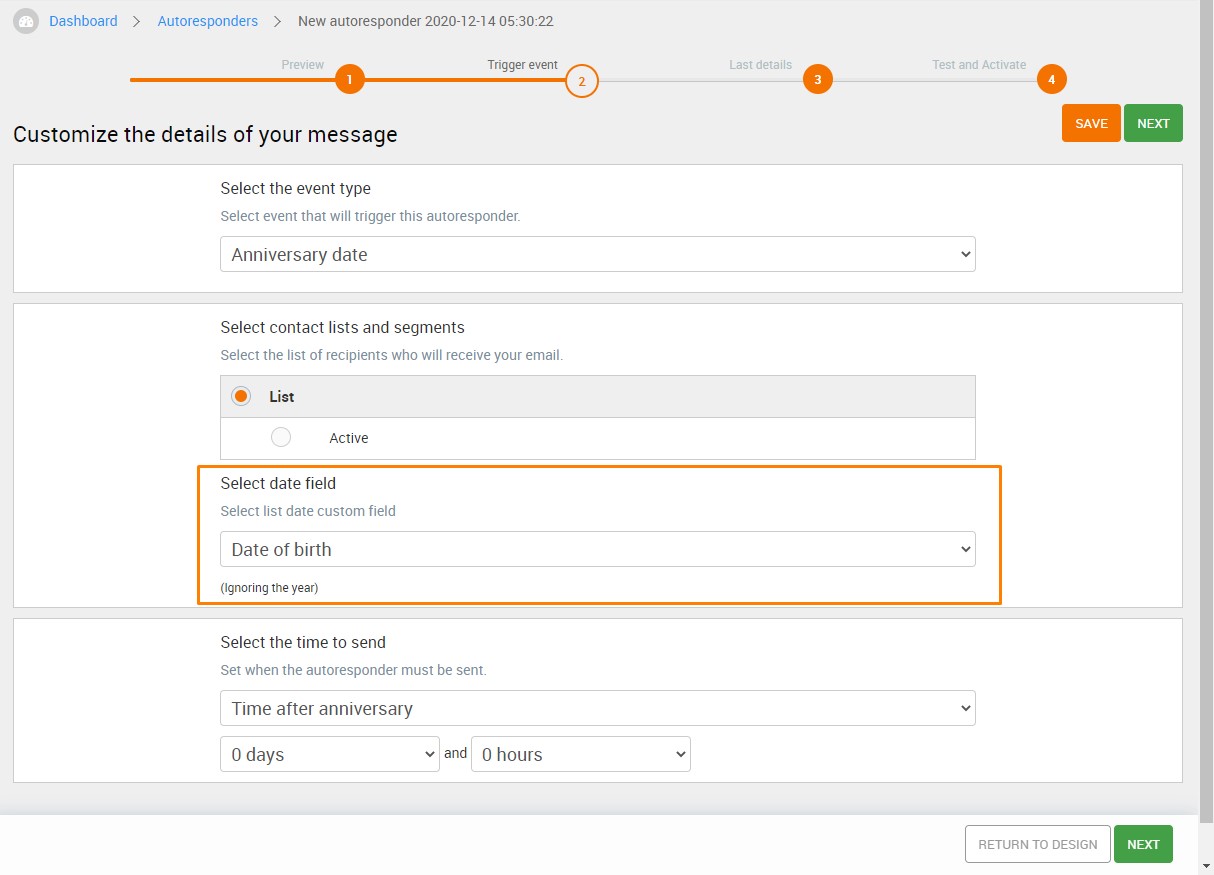The width and height of the screenshot is (1214, 875).
Task: Open the Date of birth dropdown
Action: [597, 549]
